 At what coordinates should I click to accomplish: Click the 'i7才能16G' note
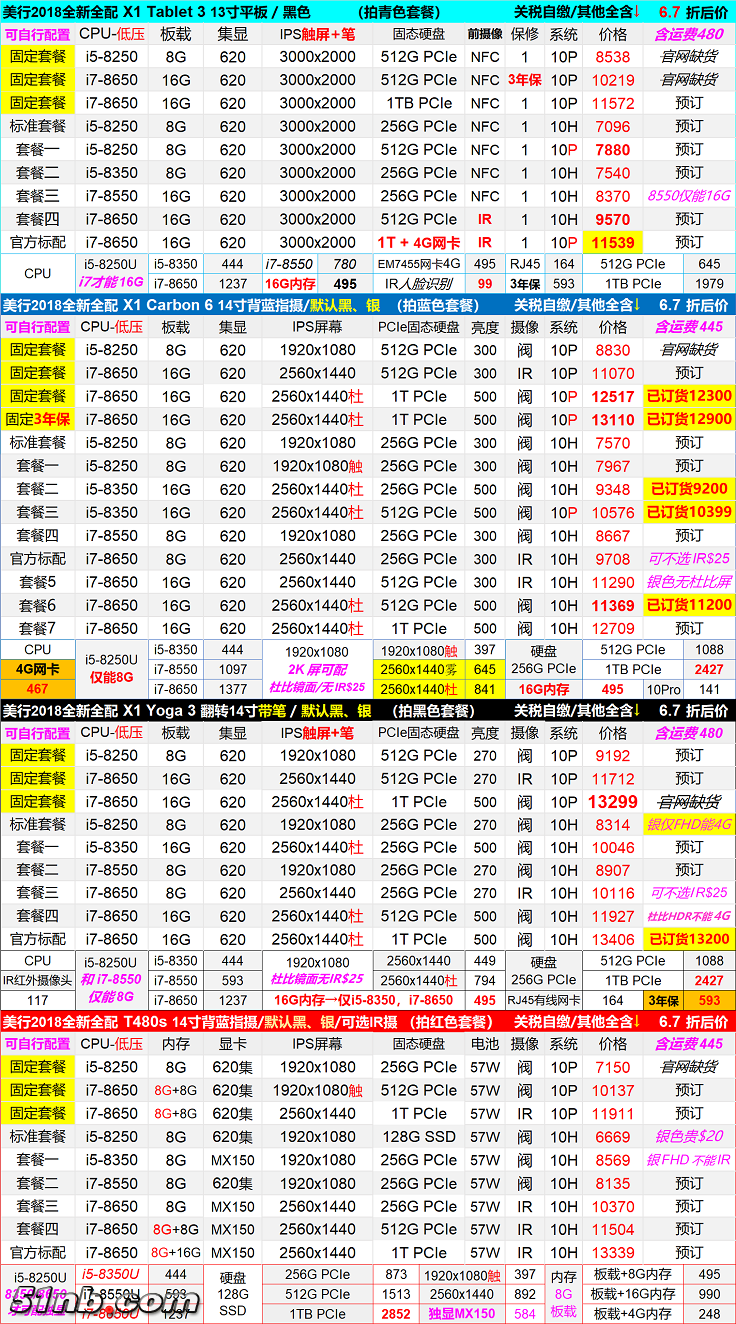(x=111, y=283)
